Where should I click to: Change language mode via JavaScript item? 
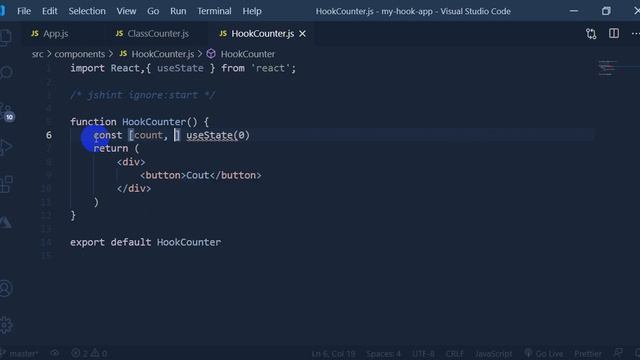click(x=493, y=353)
